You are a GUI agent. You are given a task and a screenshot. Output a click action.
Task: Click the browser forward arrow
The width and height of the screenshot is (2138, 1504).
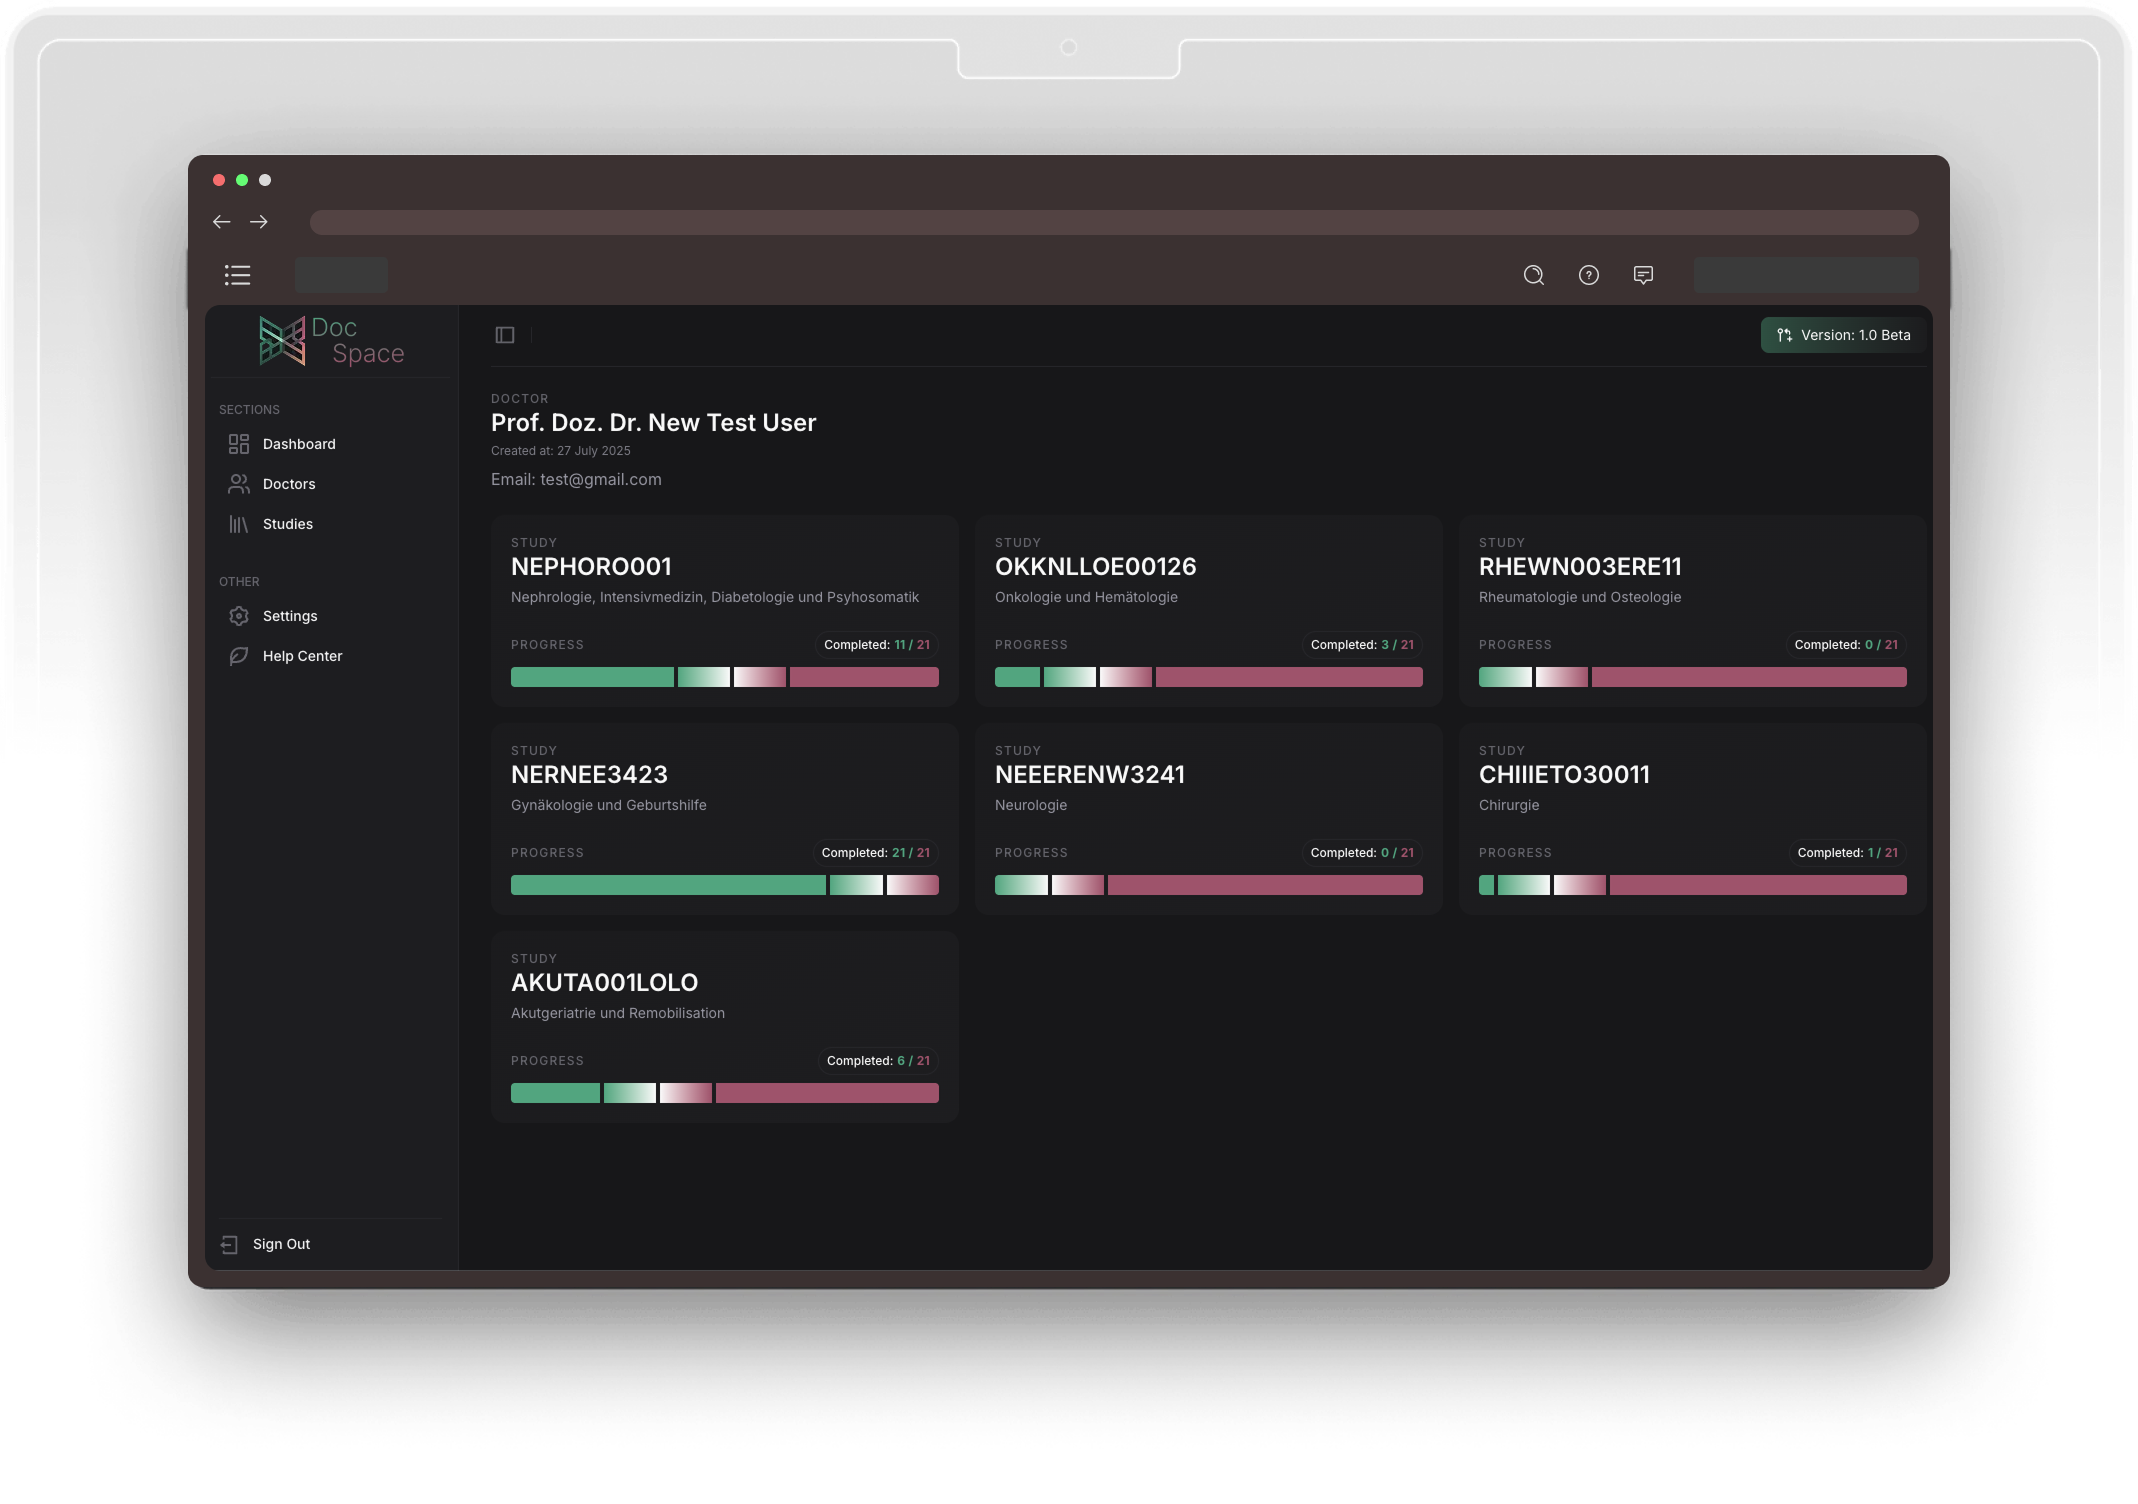pos(259,222)
